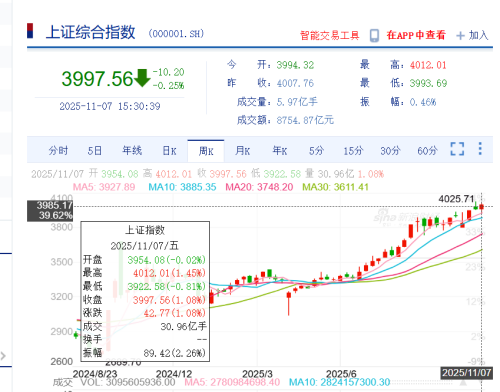Viewport: 500px width, 392px height.
Task: Click the 开盘 row in tooltip
Action: (x=145, y=260)
